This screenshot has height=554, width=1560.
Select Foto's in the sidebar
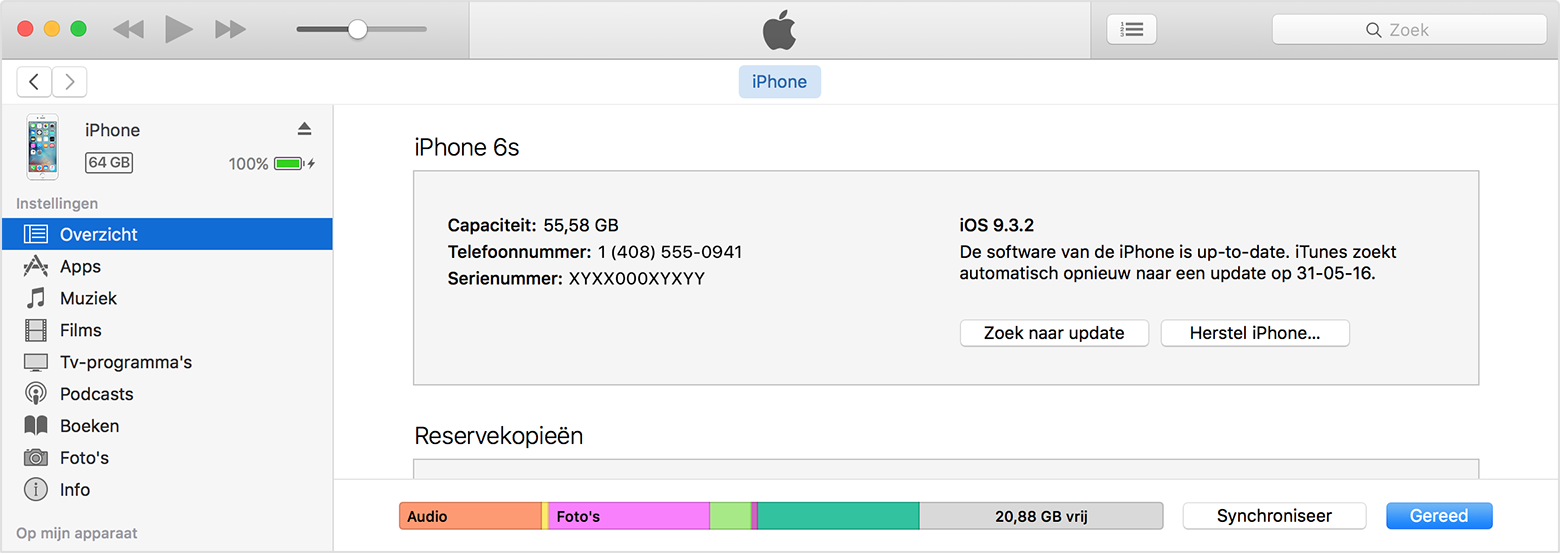click(x=167, y=458)
